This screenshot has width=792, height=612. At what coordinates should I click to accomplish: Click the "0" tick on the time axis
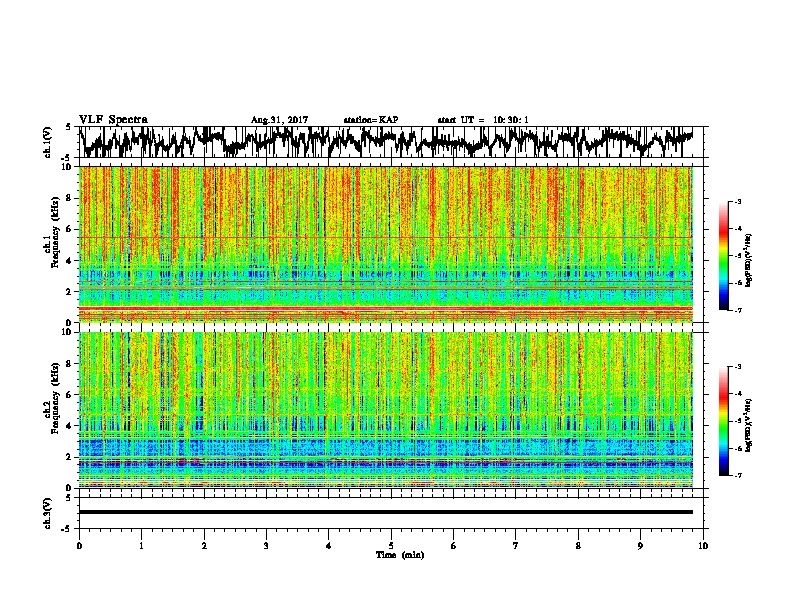click(79, 546)
